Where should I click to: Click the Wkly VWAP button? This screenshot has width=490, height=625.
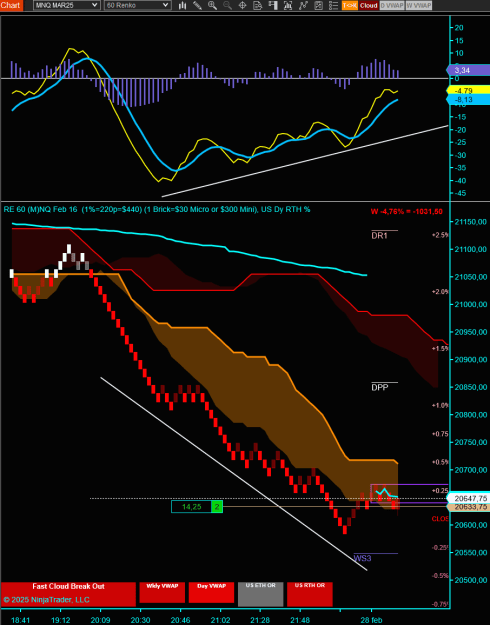[162, 592]
